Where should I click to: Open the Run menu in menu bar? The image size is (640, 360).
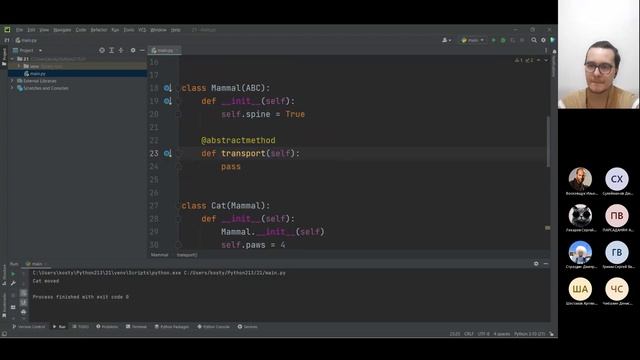click(115, 30)
